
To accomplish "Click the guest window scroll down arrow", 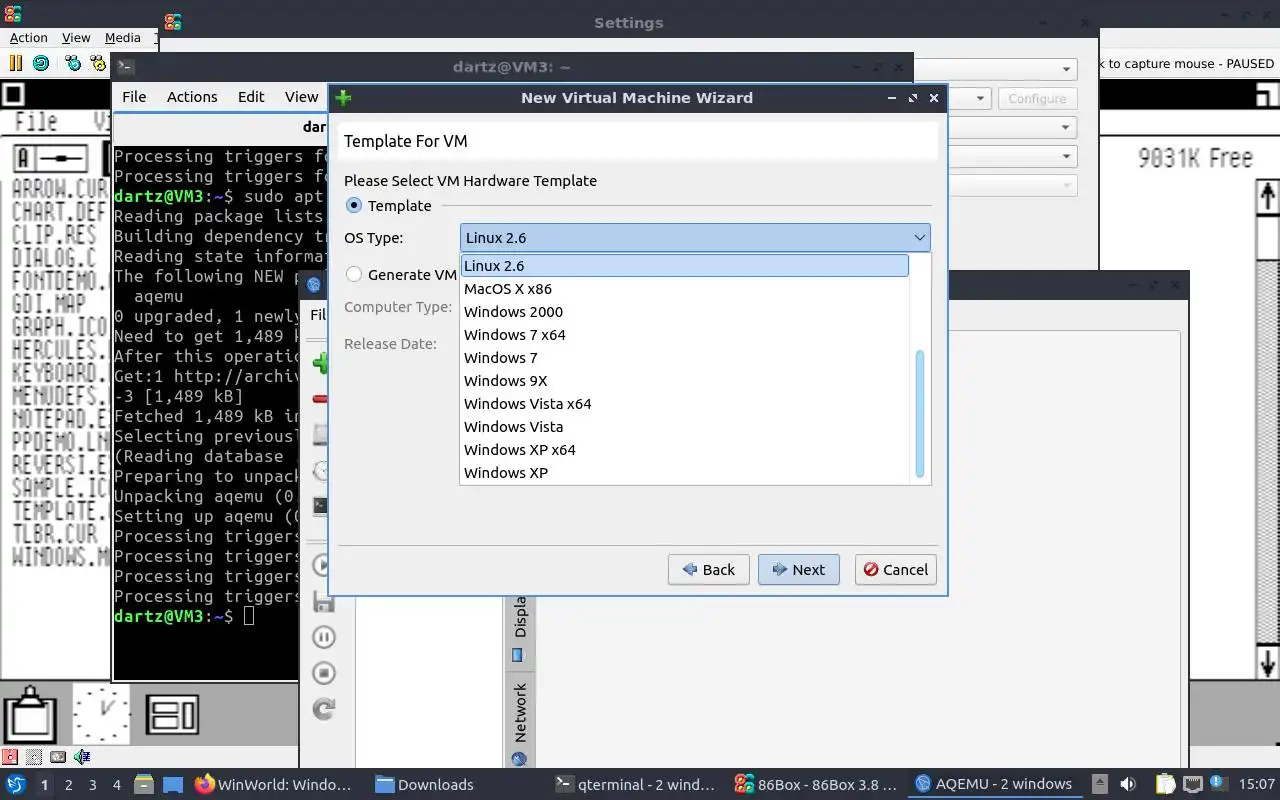I will 1267,663.
